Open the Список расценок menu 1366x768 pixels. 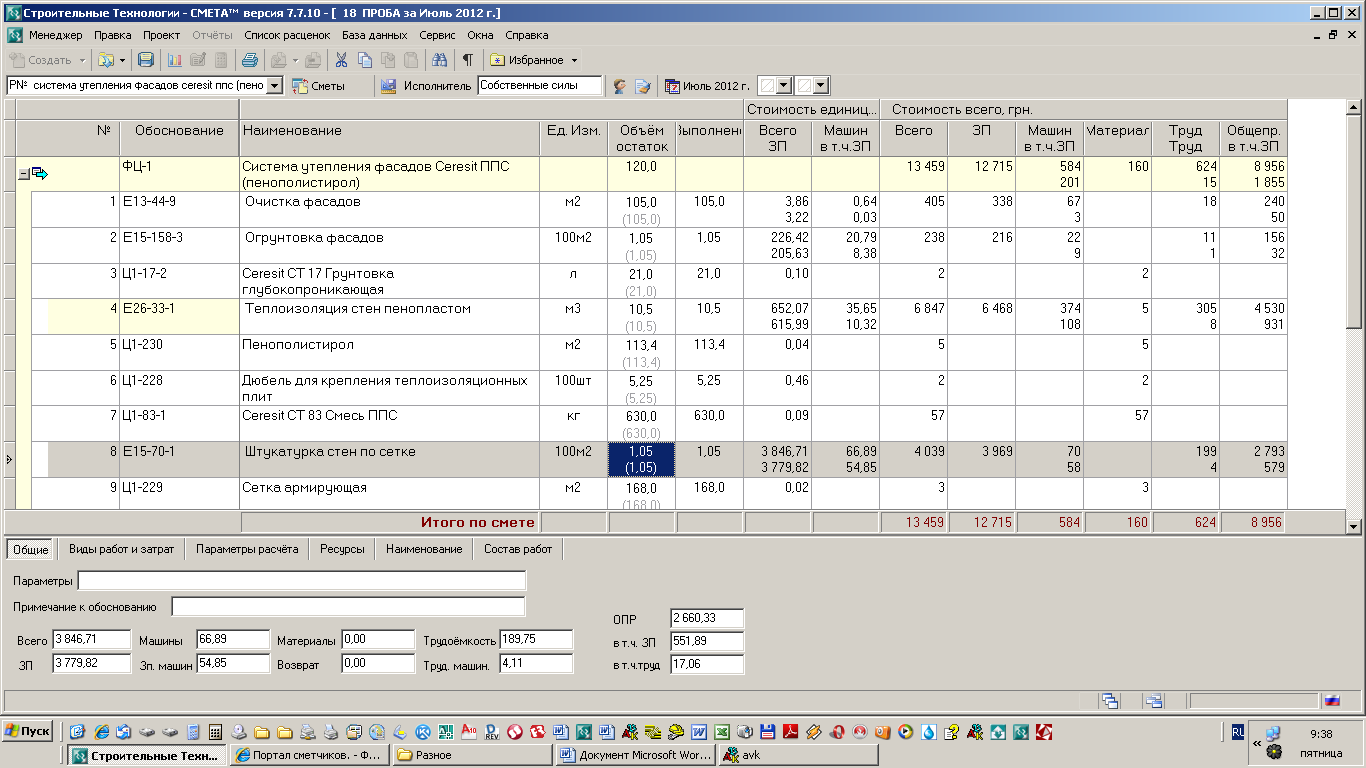[286, 35]
